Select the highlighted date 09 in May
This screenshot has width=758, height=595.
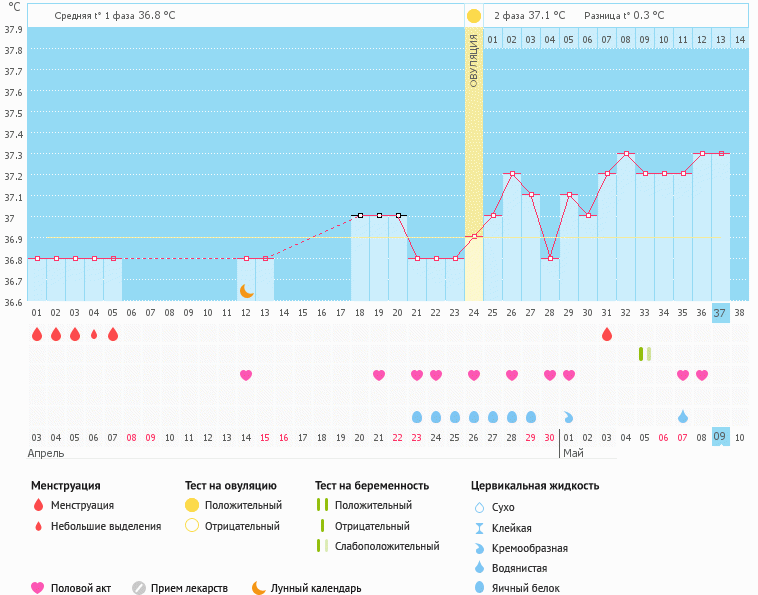pos(721,436)
